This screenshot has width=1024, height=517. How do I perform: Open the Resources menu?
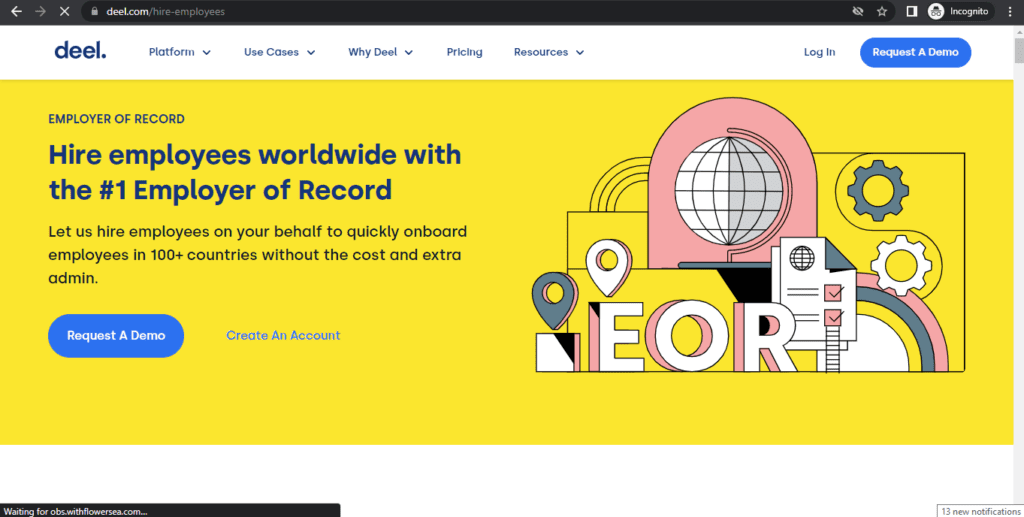pos(549,52)
